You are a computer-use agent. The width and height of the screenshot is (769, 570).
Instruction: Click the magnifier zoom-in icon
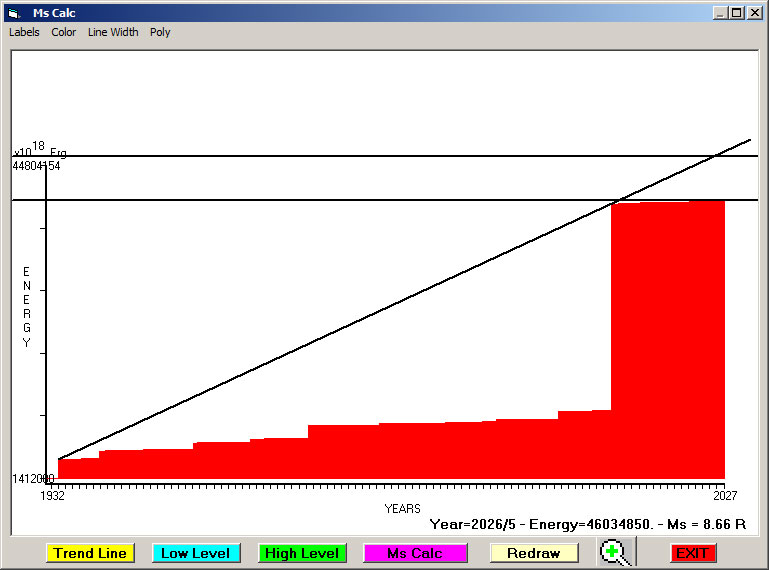(x=617, y=552)
